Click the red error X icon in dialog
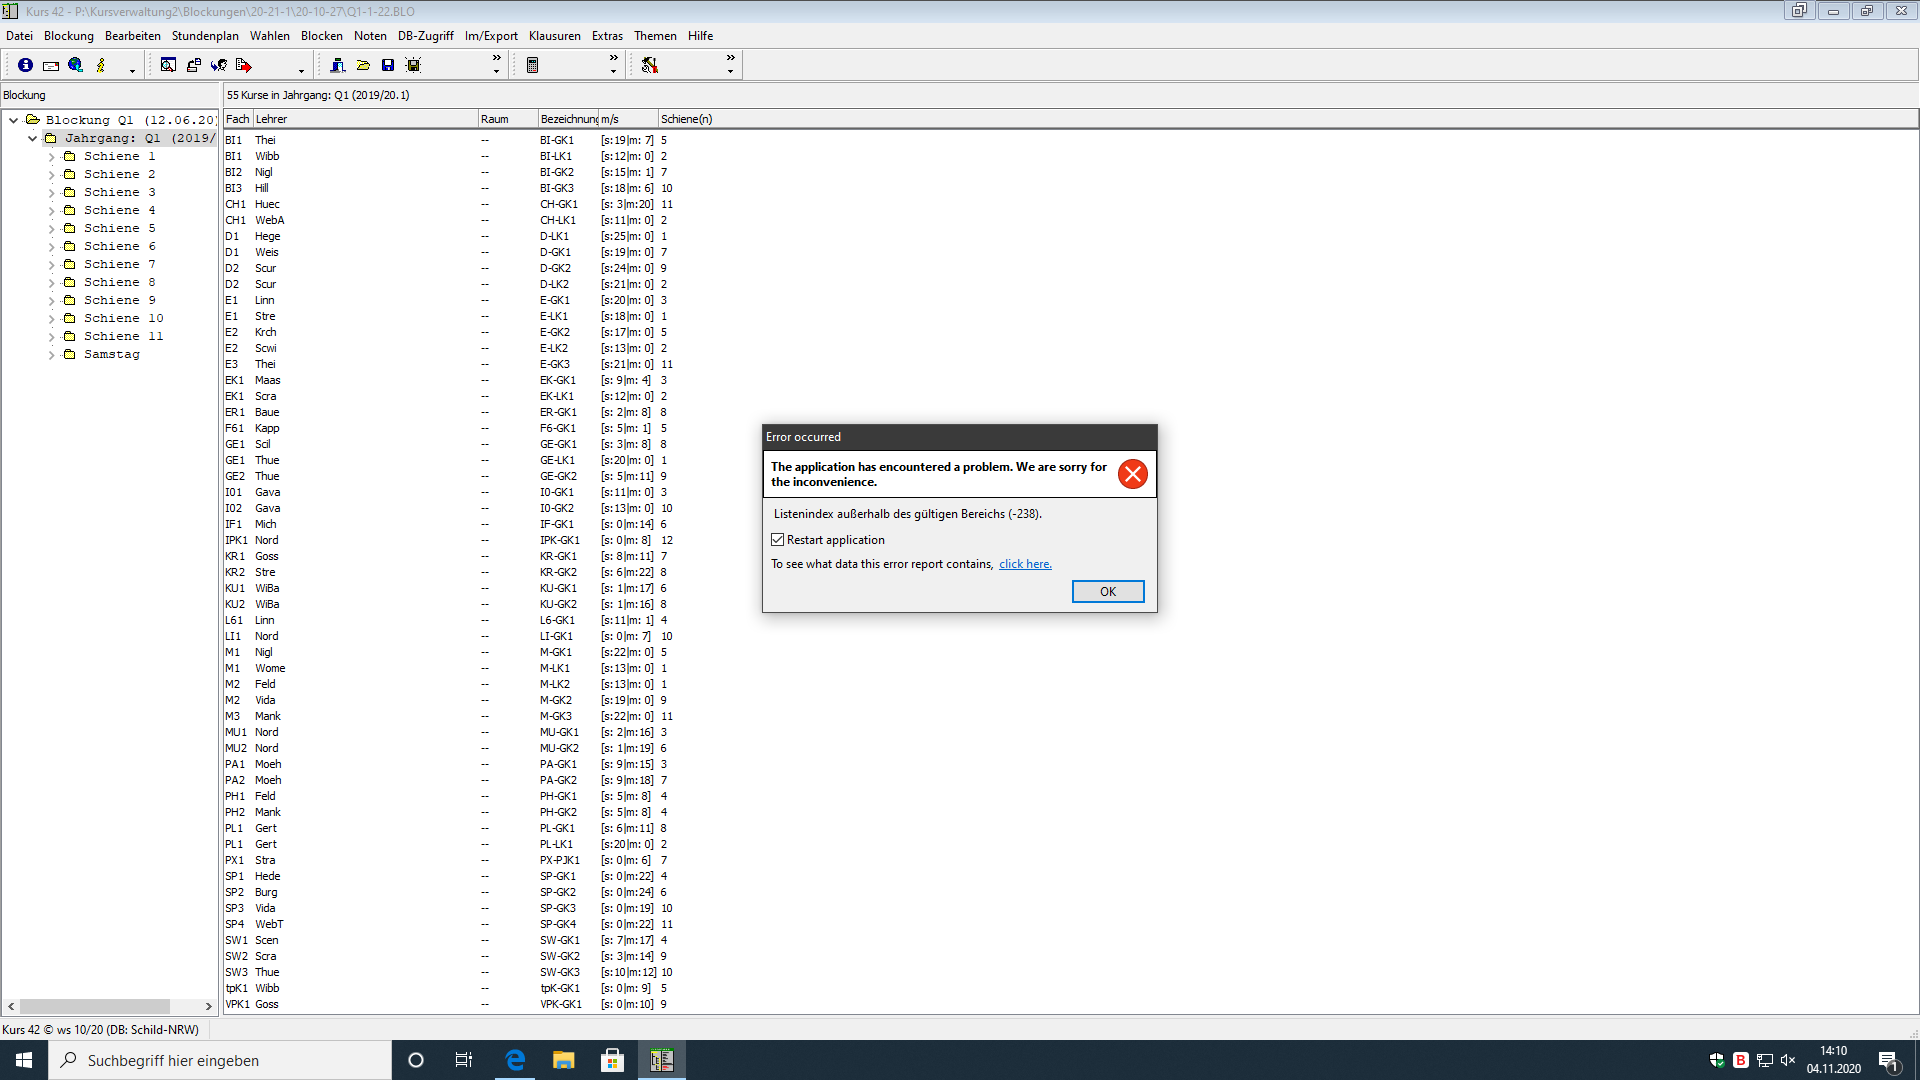Image resolution: width=1920 pixels, height=1080 pixels. [1132, 474]
